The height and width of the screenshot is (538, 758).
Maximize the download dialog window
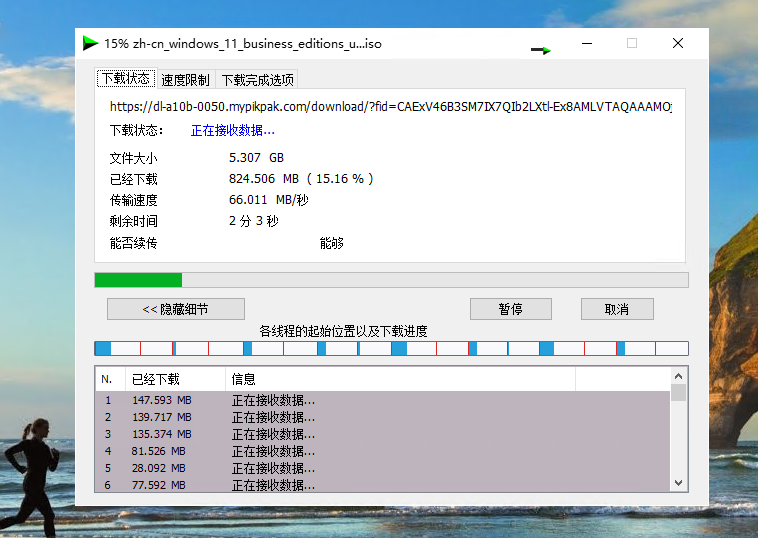click(x=632, y=43)
